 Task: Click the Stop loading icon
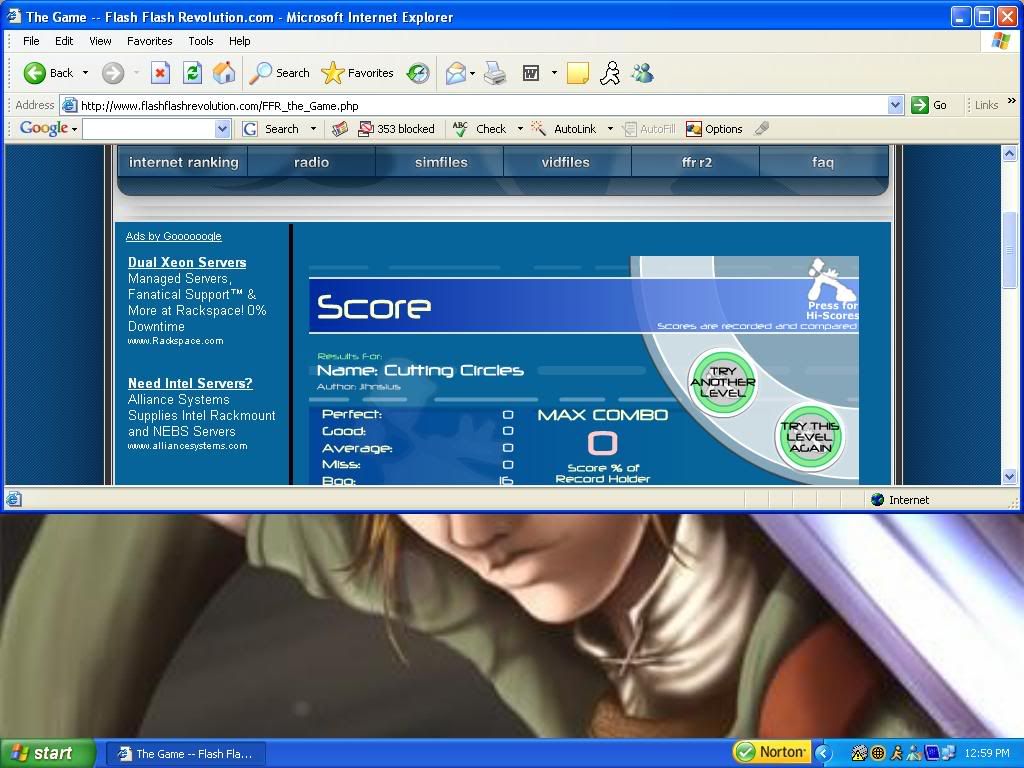160,73
